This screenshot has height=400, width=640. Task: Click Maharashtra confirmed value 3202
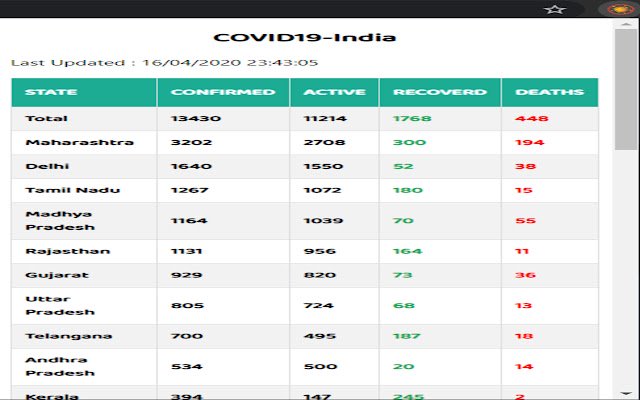coord(191,142)
